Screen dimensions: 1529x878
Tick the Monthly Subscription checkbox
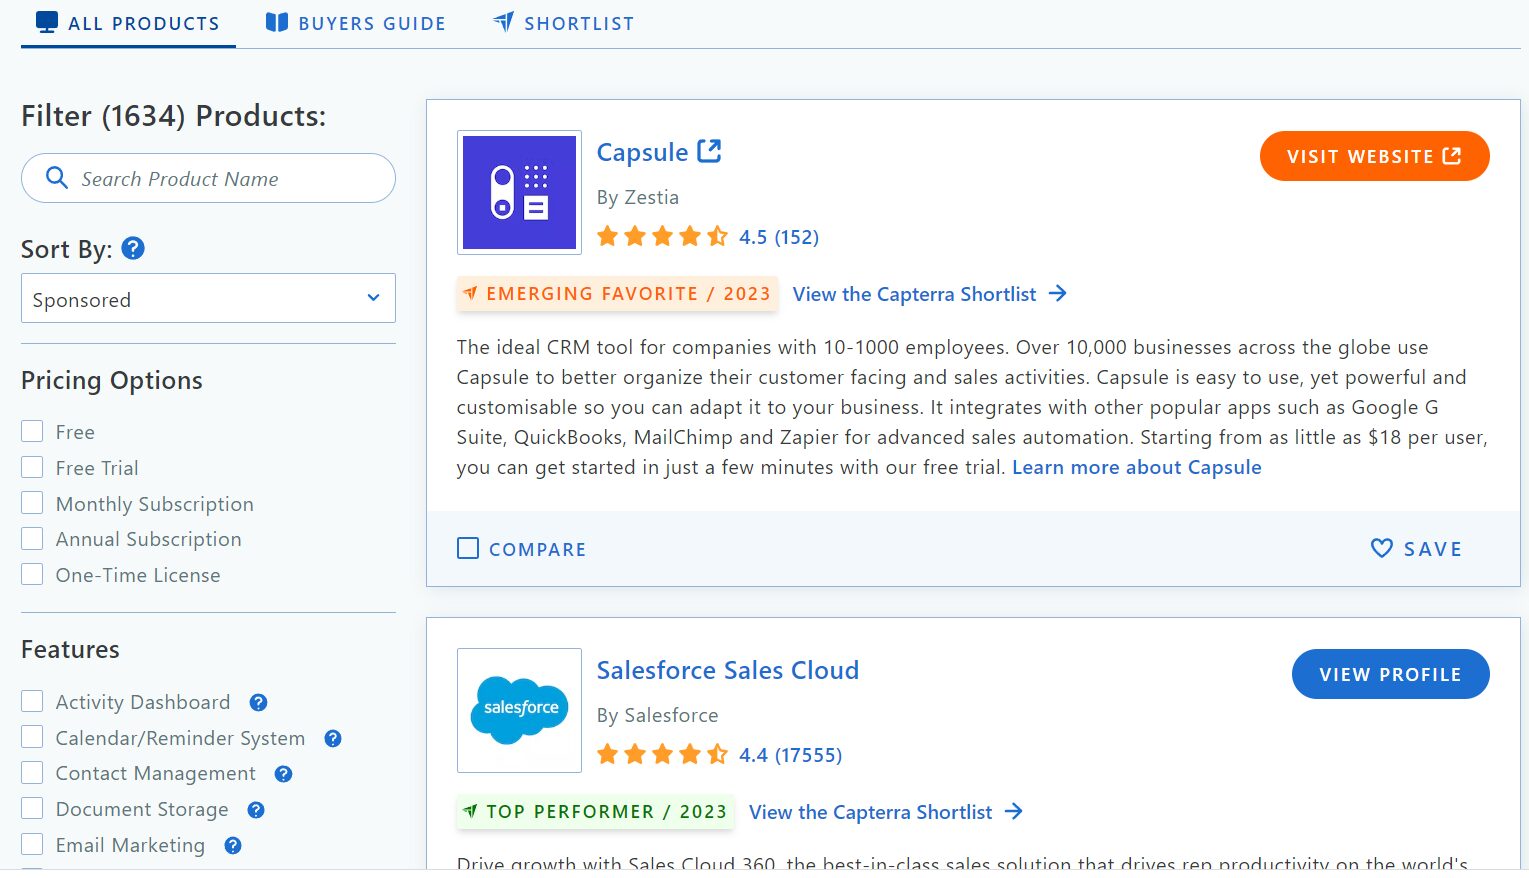click(32, 503)
